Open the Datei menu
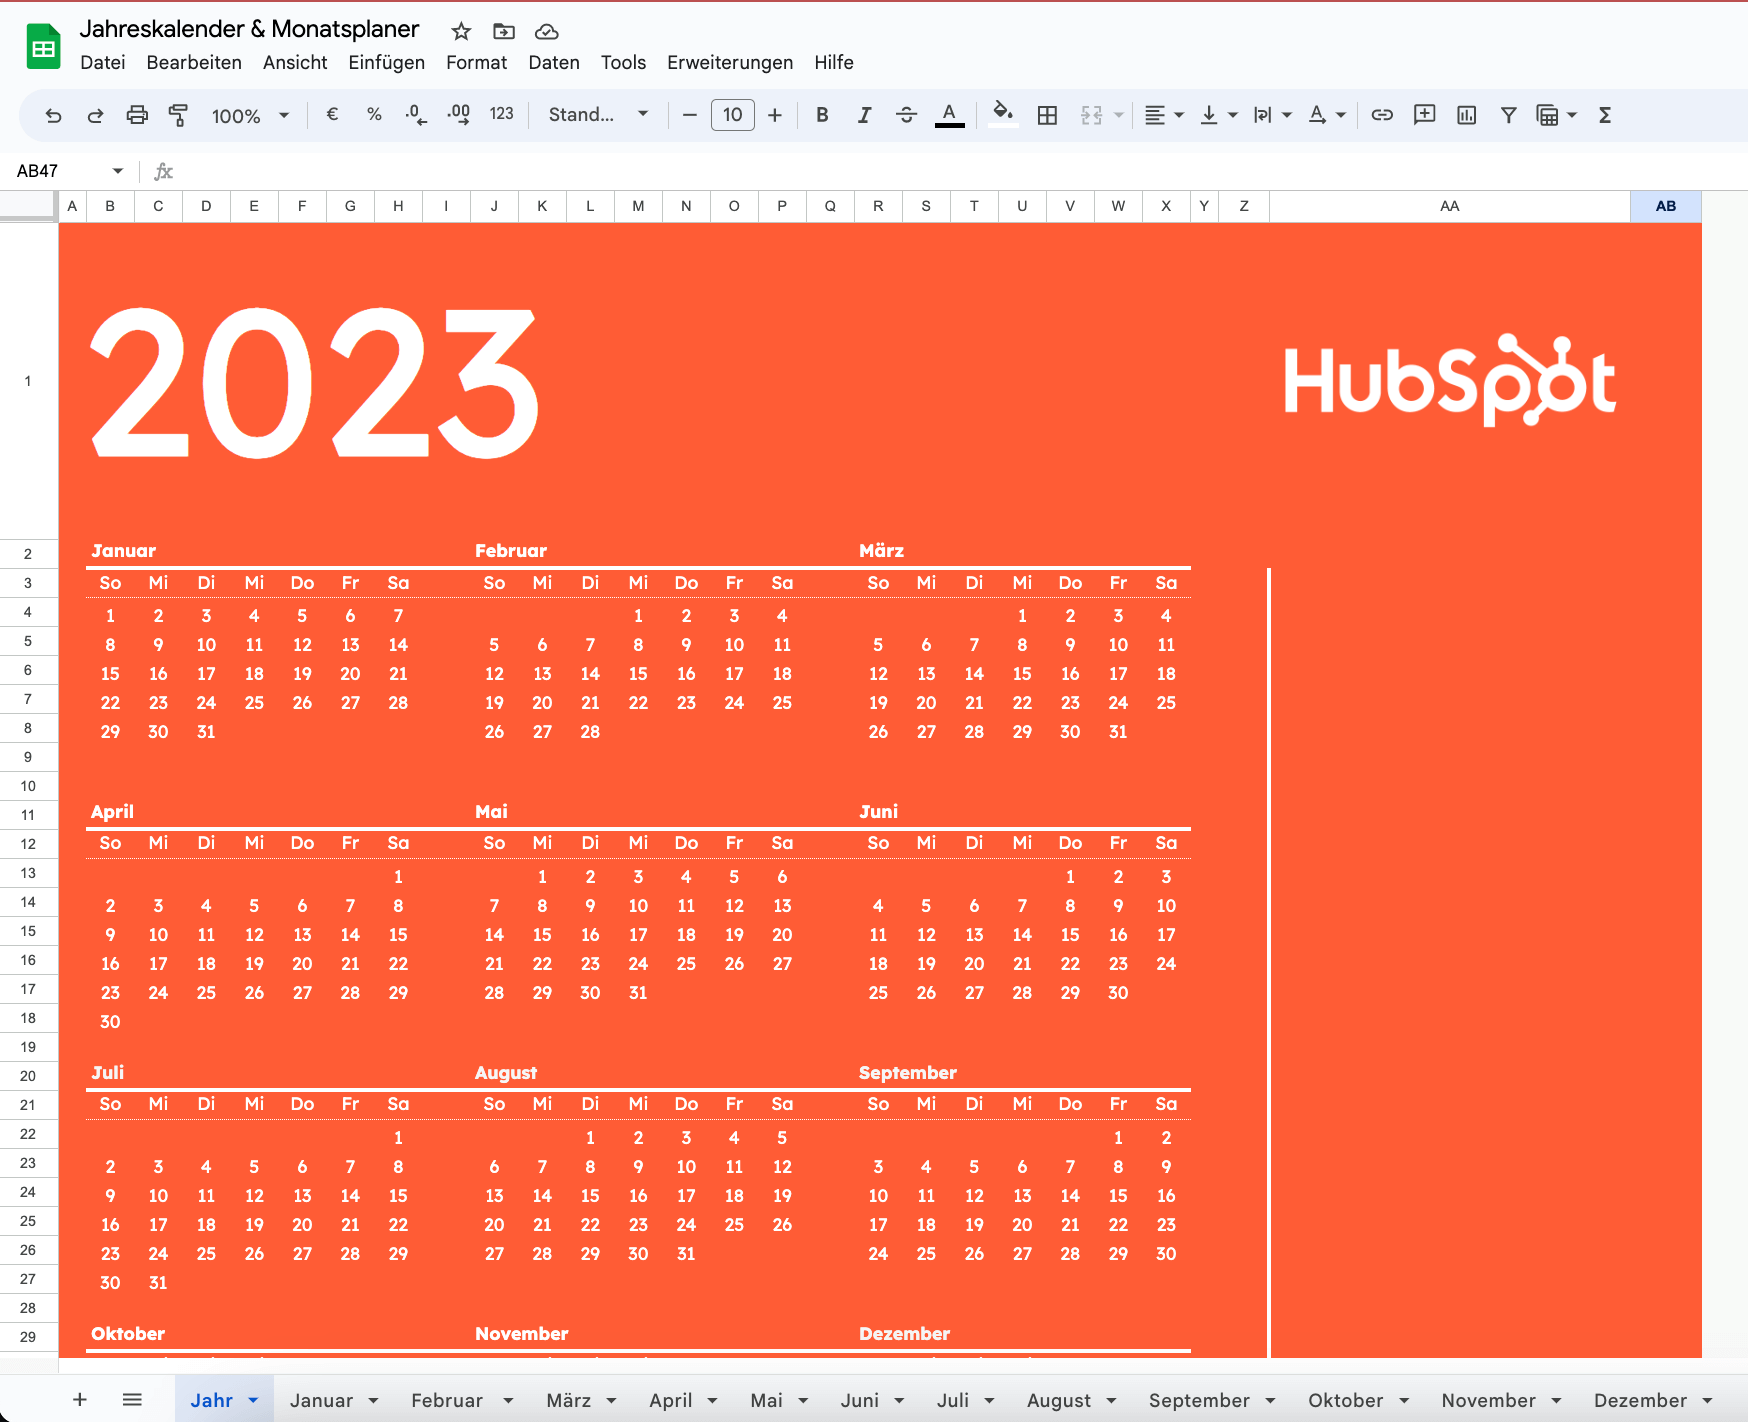Viewport: 1748px width, 1422px height. 102,62
